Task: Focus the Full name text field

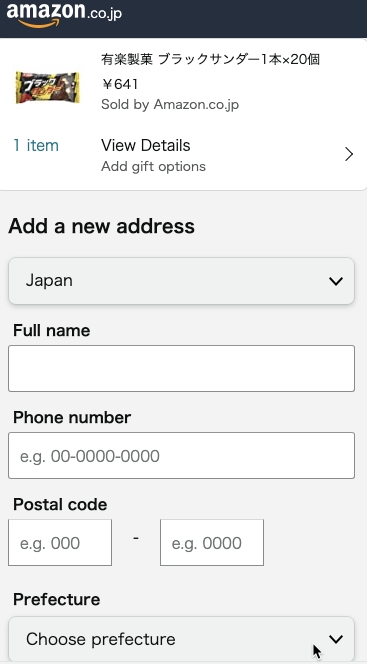Action: point(181,368)
